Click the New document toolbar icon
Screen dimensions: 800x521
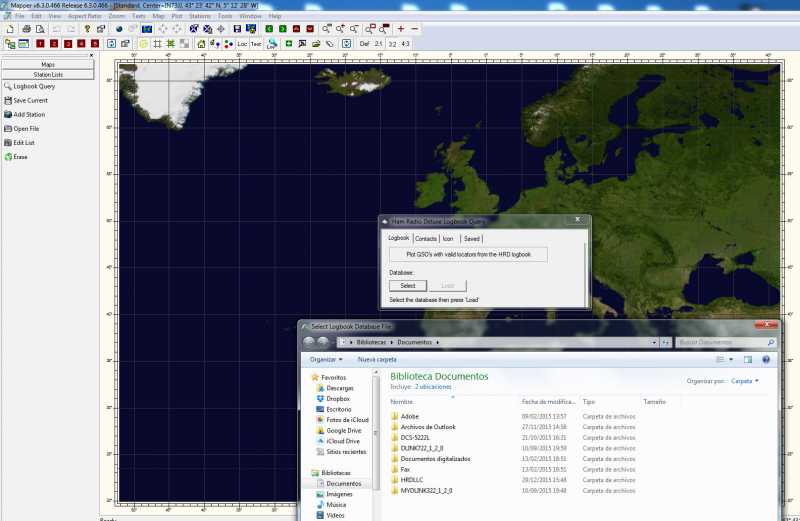10,29
